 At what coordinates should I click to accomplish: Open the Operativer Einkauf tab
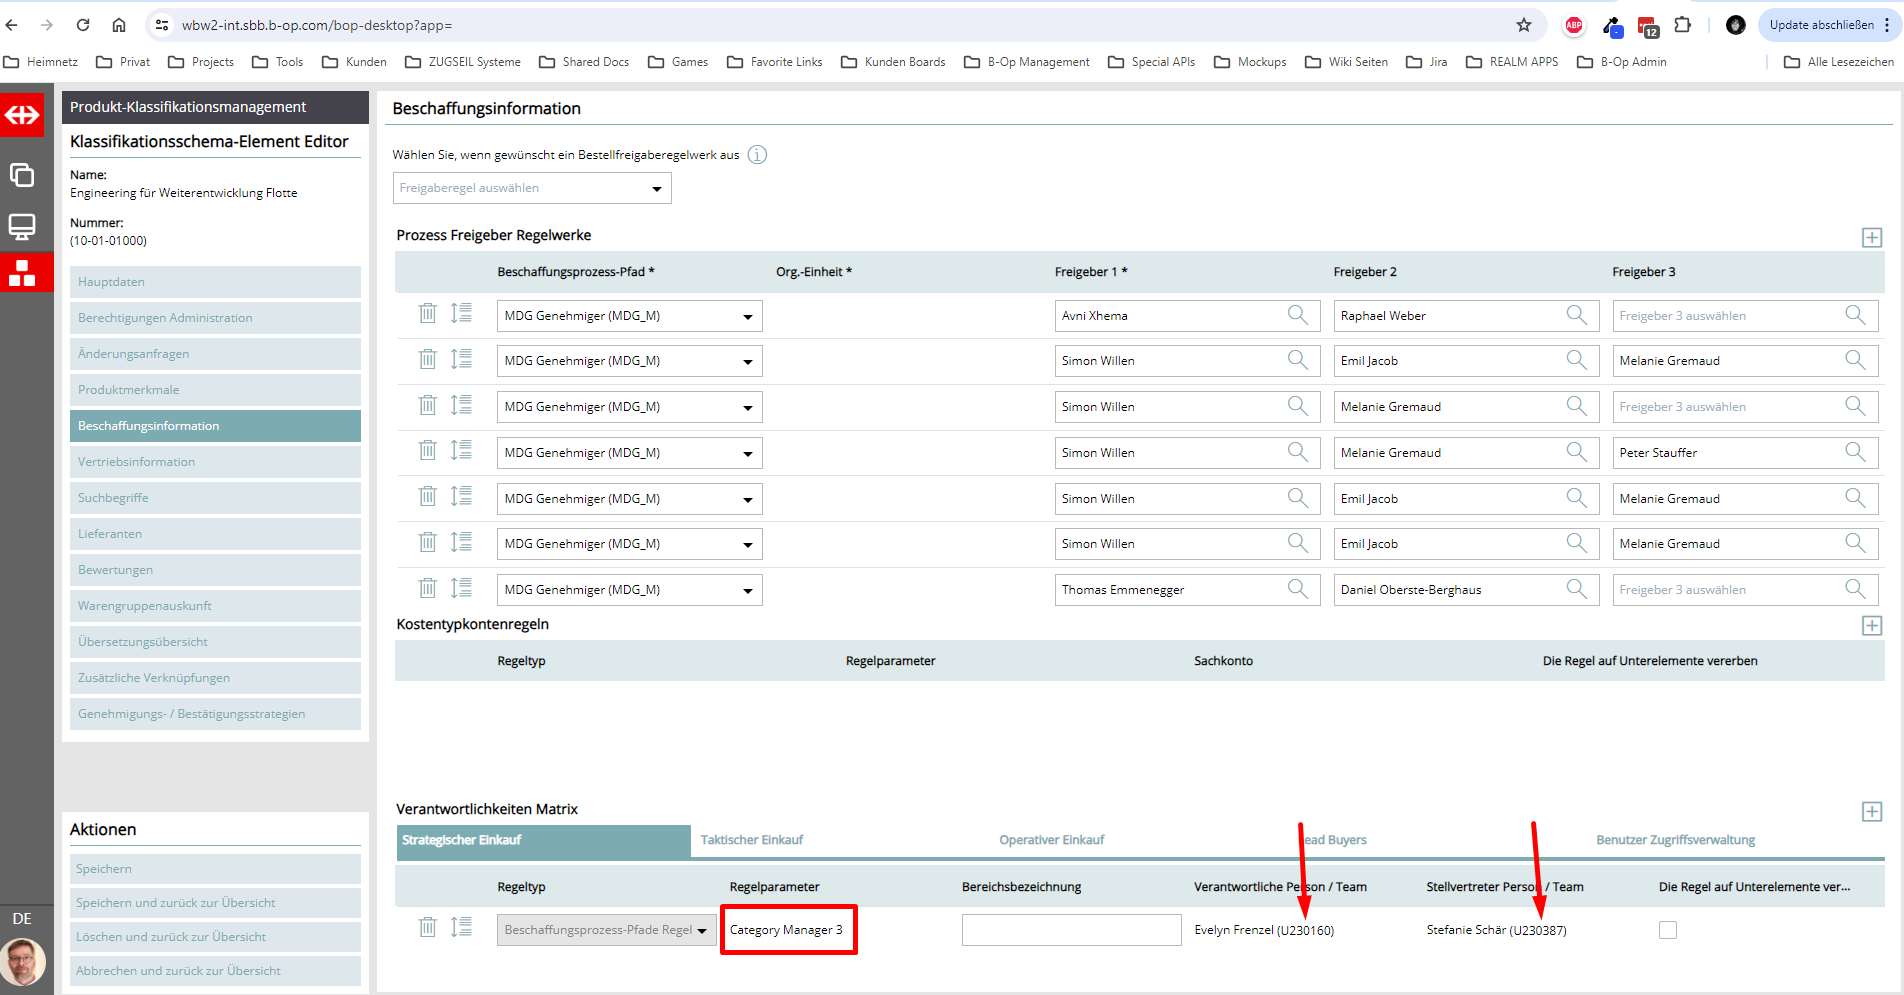[1051, 840]
